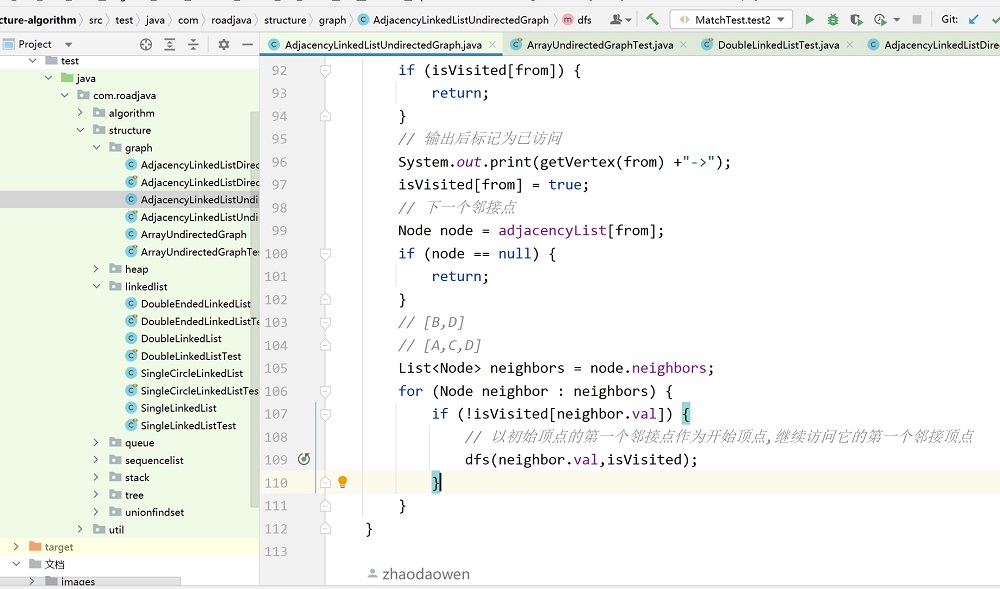Screen dimensions: 1000x589
Task: Open the Project view selector dropdown
Action: pos(68,44)
